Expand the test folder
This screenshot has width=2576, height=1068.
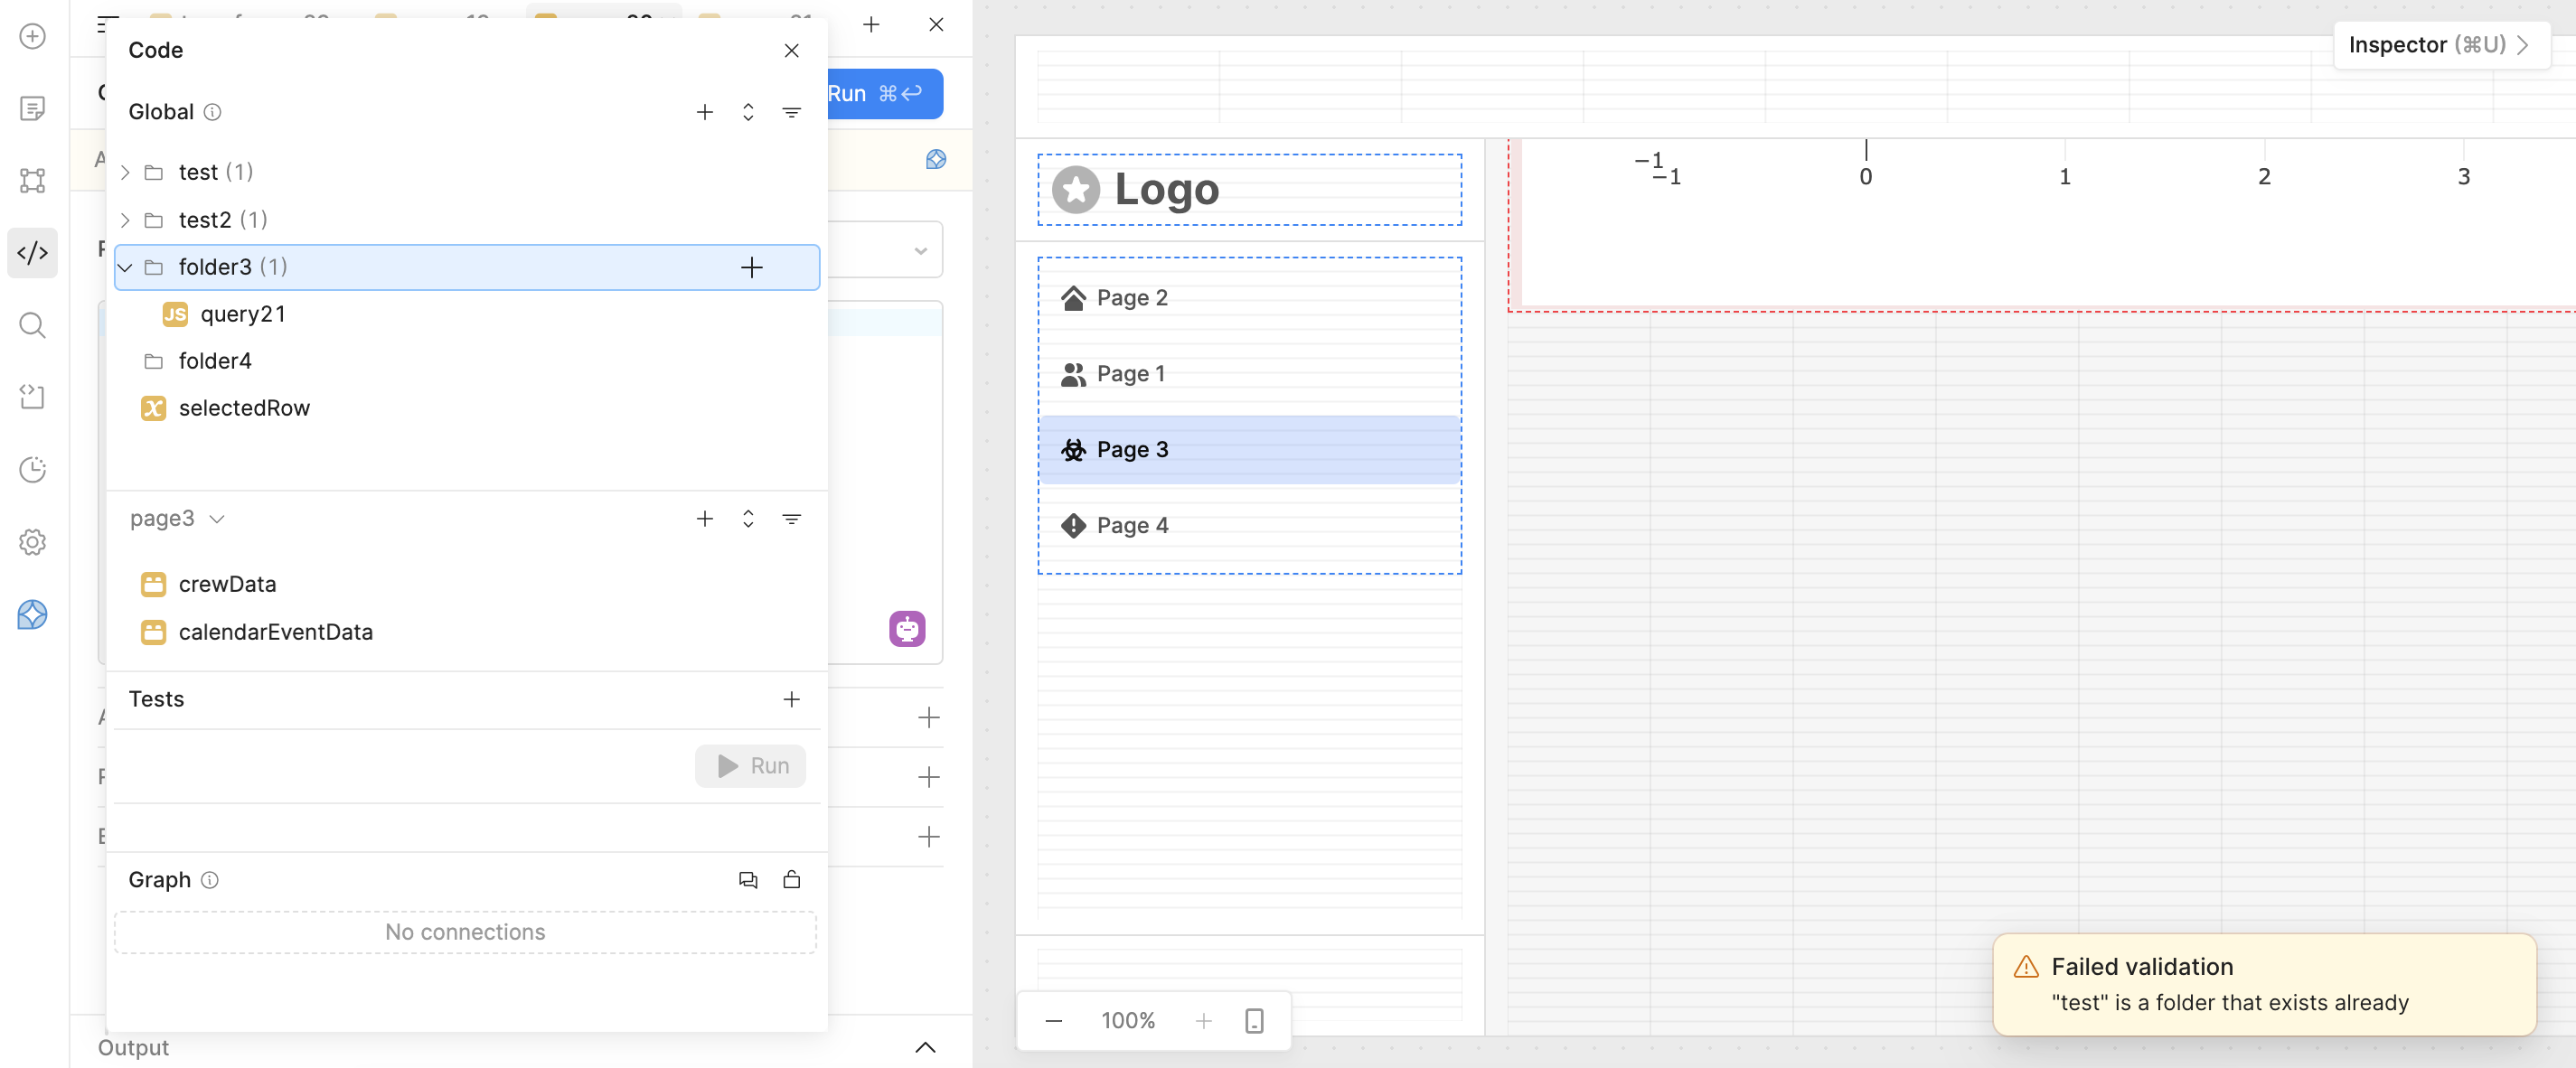click(125, 173)
